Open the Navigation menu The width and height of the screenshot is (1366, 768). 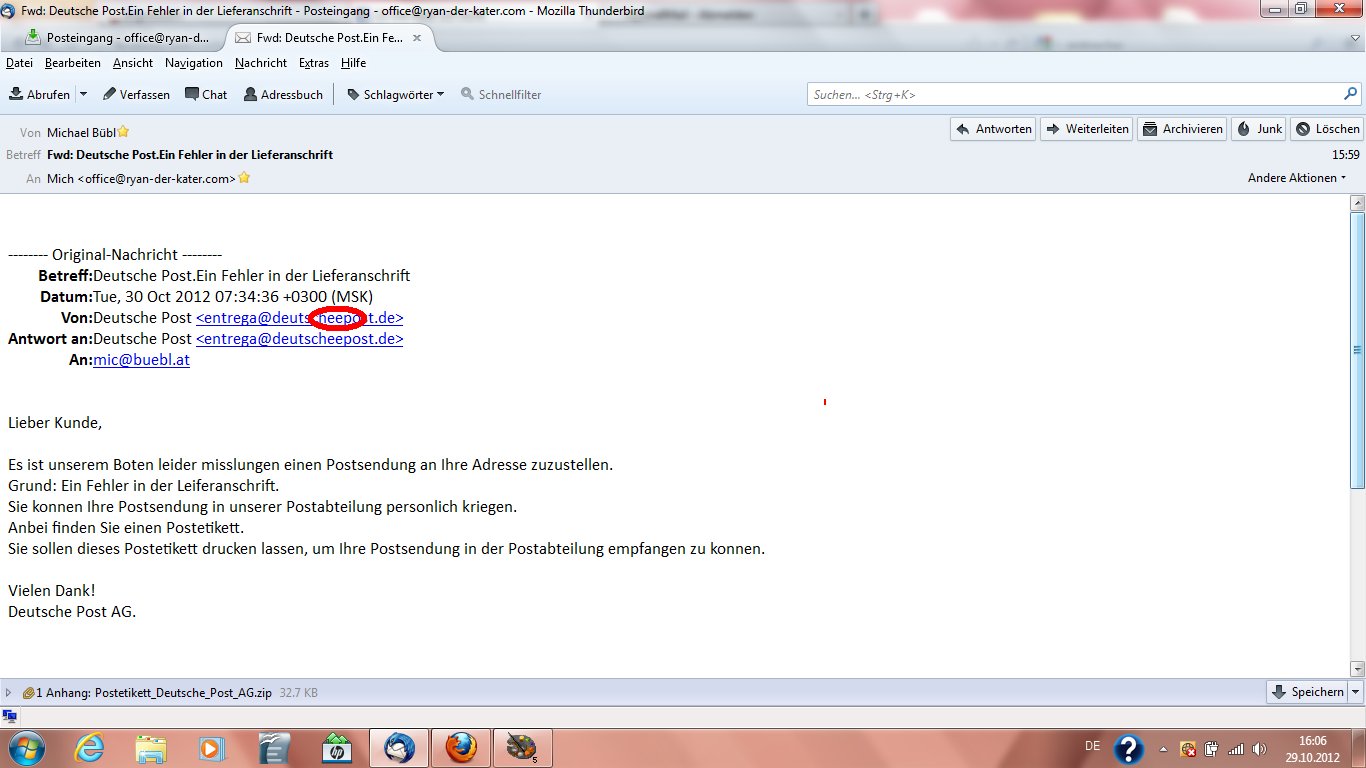click(194, 62)
